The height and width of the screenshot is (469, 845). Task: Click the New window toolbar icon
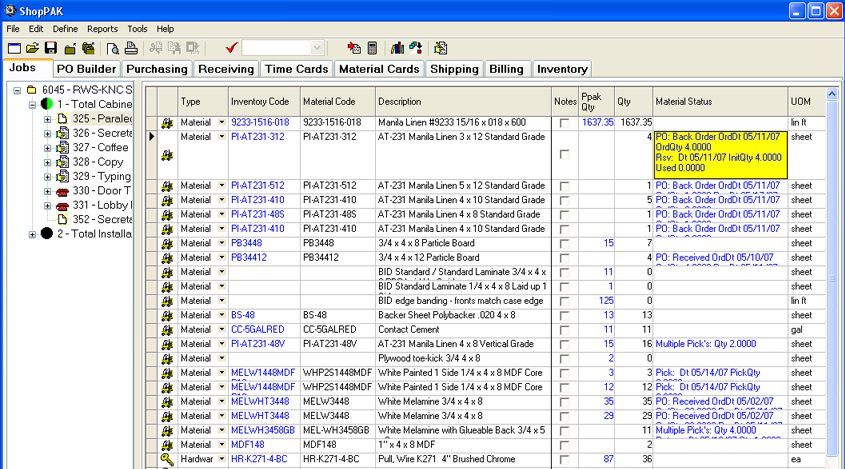coord(15,49)
